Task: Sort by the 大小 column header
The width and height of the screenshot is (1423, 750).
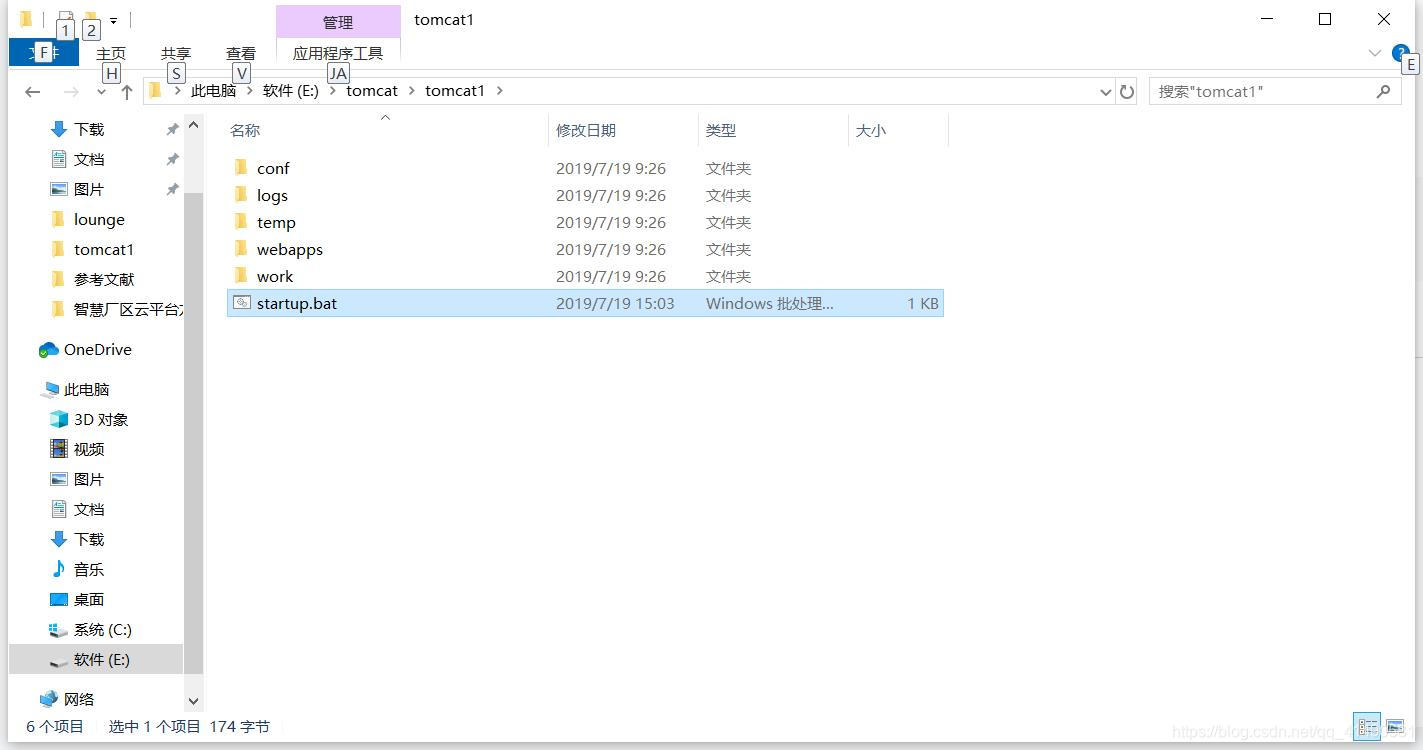Action: (x=897, y=130)
